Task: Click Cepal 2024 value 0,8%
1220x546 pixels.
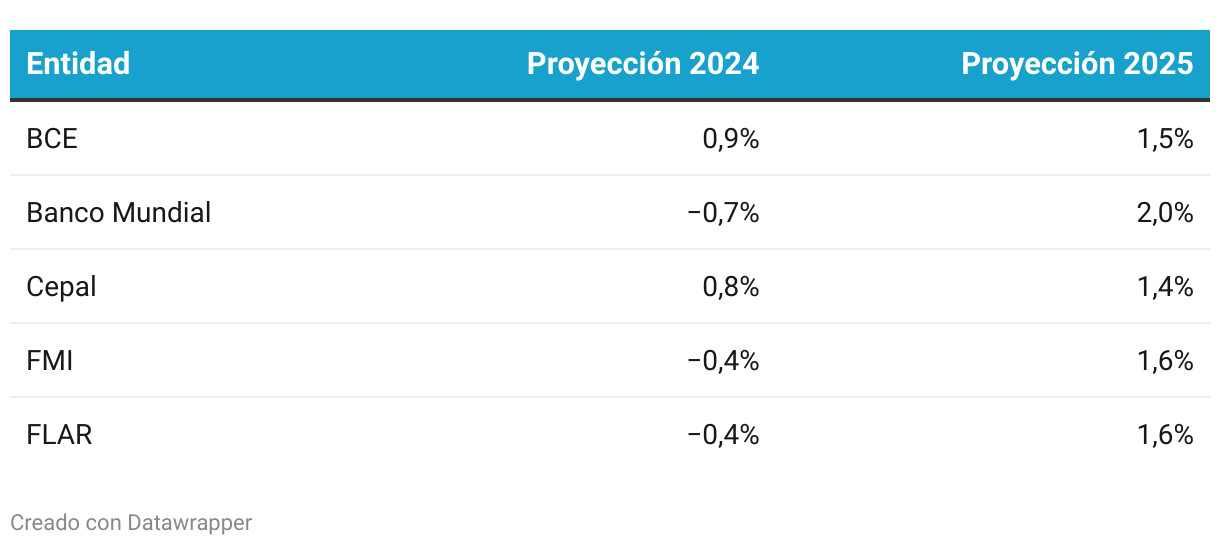Action: pos(731,287)
